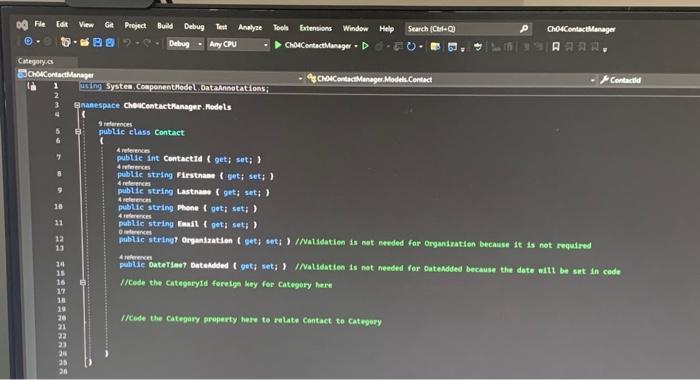Click the Visual Studio logo icon

click(x=22, y=25)
